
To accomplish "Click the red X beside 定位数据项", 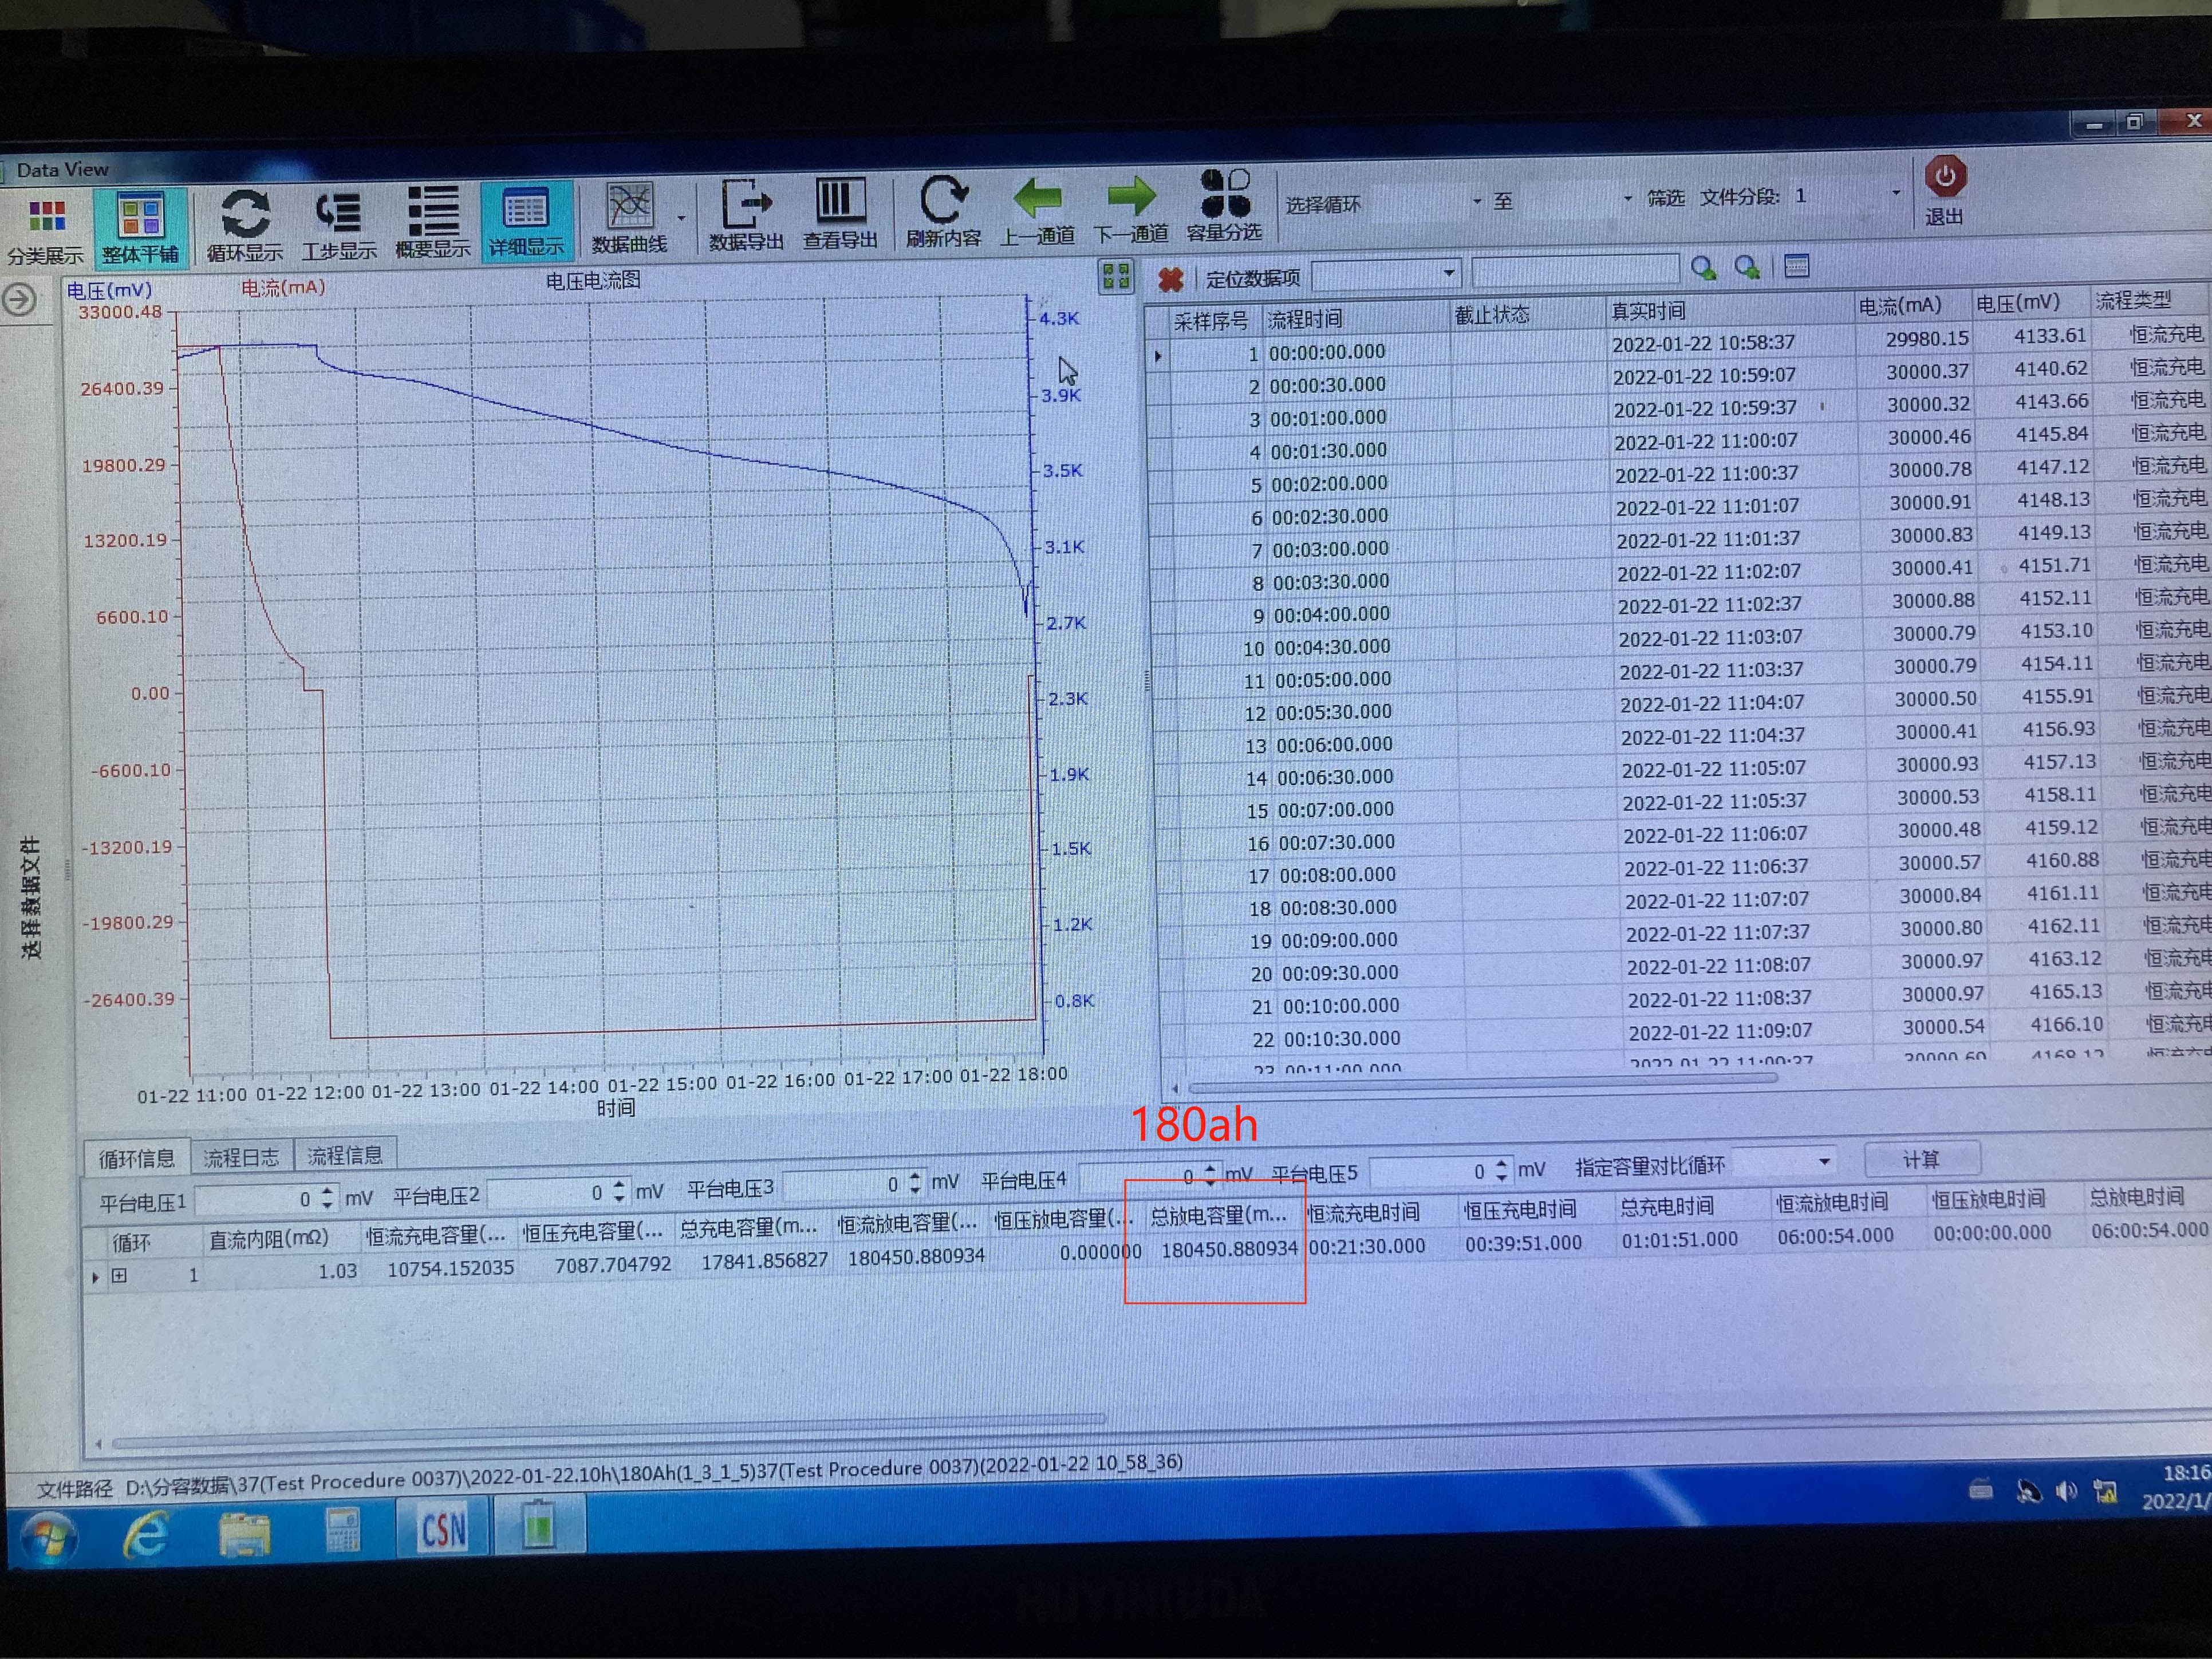I will [1170, 279].
